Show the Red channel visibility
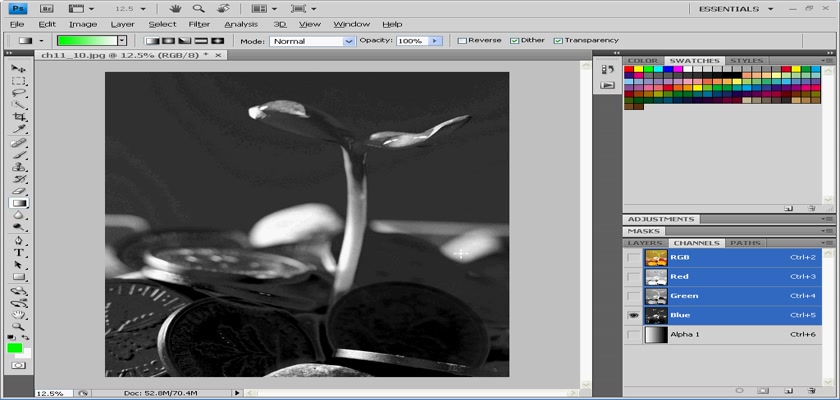The width and height of the screenshot is (840, 400). click(x=634, y=277)
